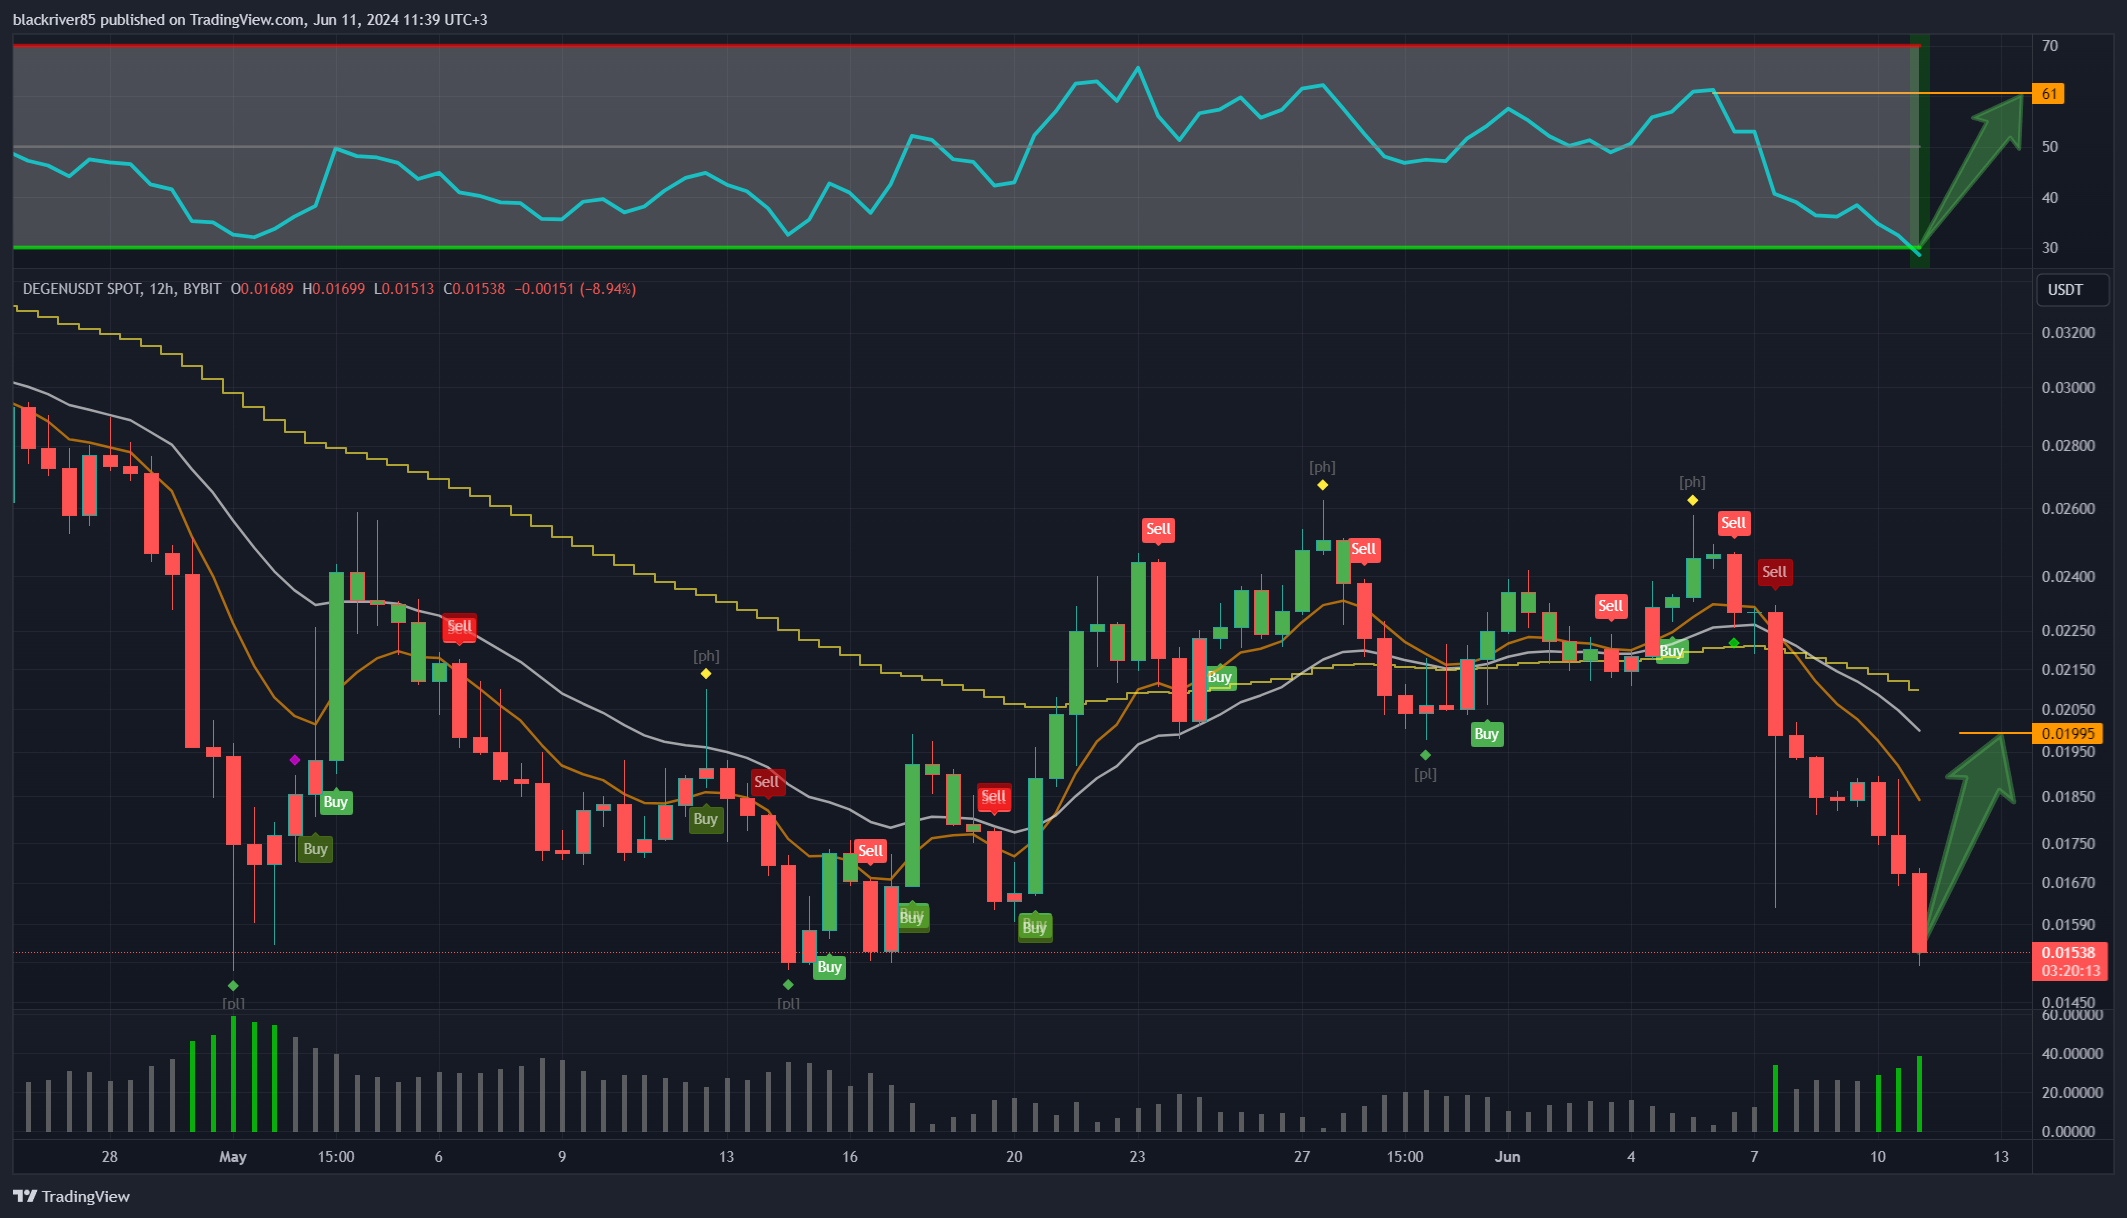
Task: Click 0.01850 on the price scale
Action: (x=2068, y=797)
